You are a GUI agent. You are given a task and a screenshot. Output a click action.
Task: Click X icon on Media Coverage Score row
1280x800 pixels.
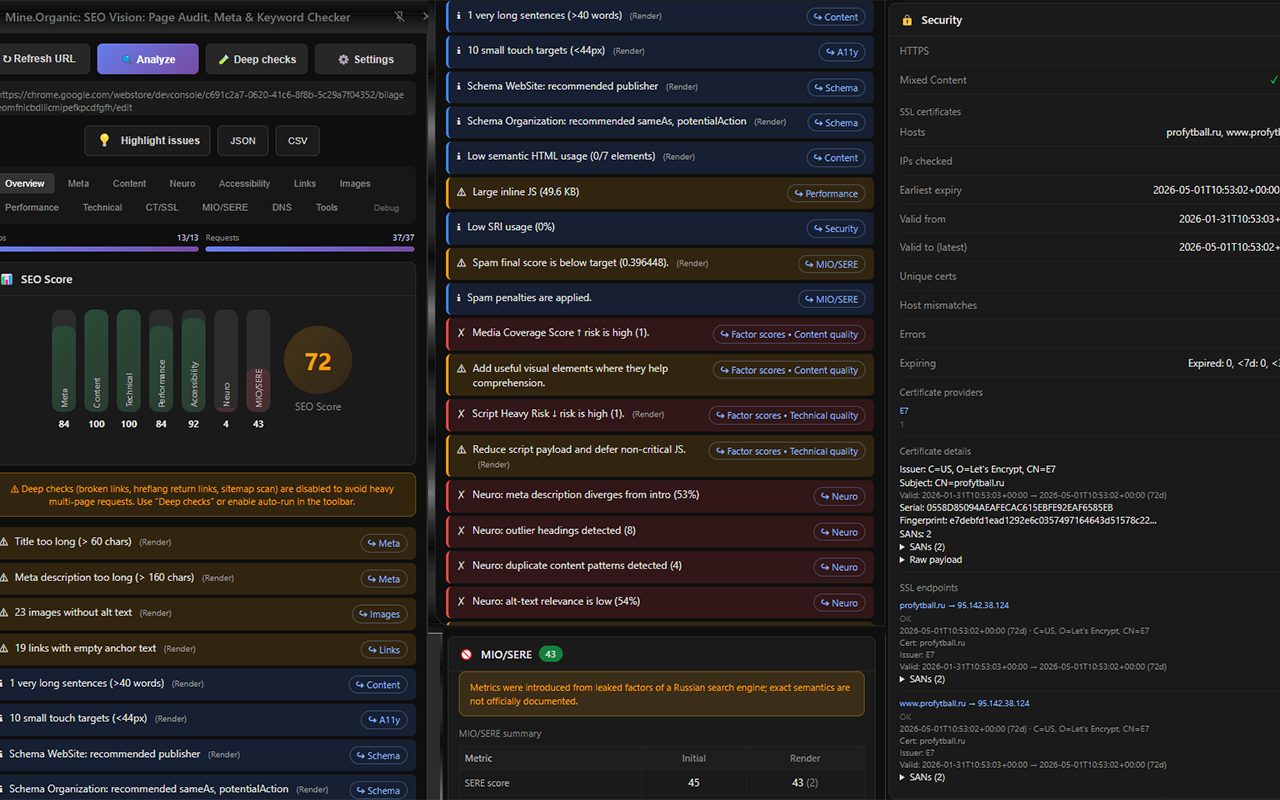461,333
